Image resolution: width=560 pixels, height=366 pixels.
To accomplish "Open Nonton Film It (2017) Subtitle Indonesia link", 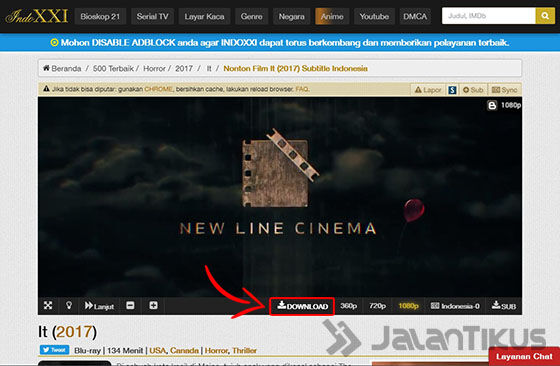I will [x=295, y=68].
